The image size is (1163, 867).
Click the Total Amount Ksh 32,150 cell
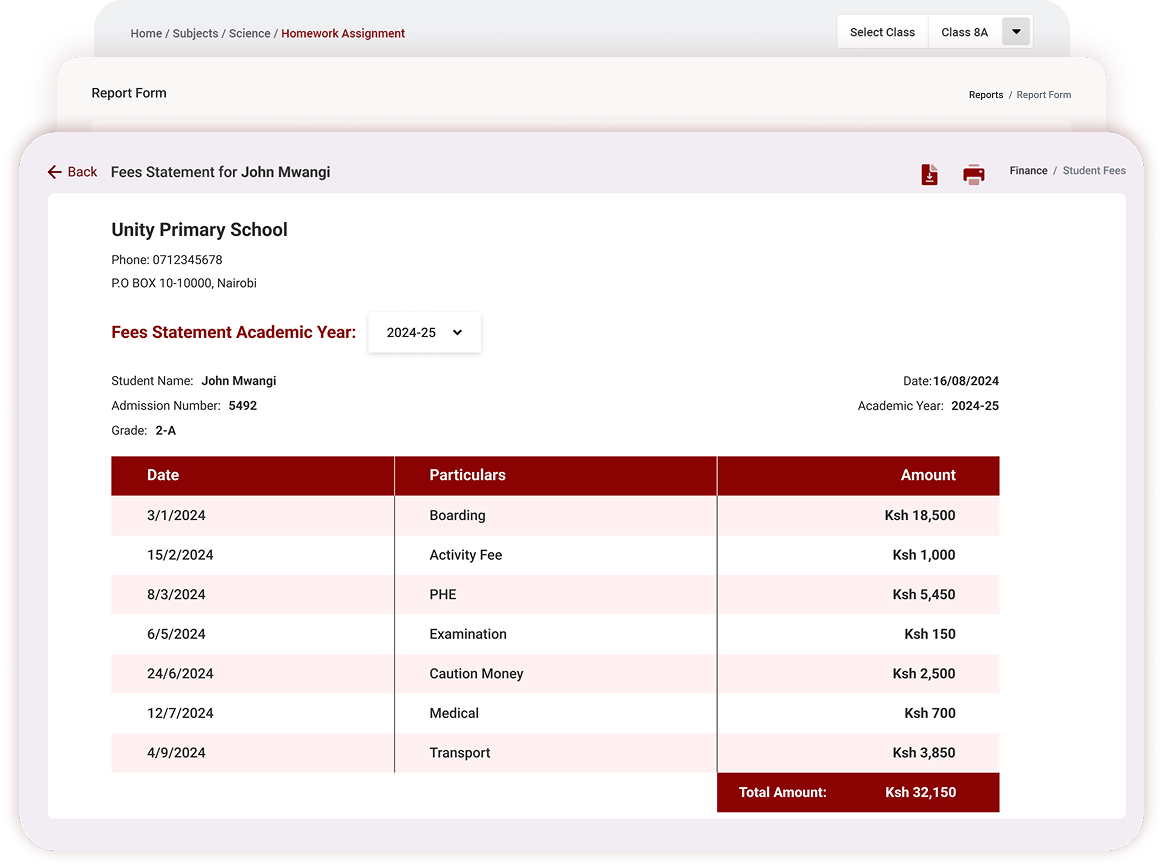pyautogui.click(x=857, y=793)
